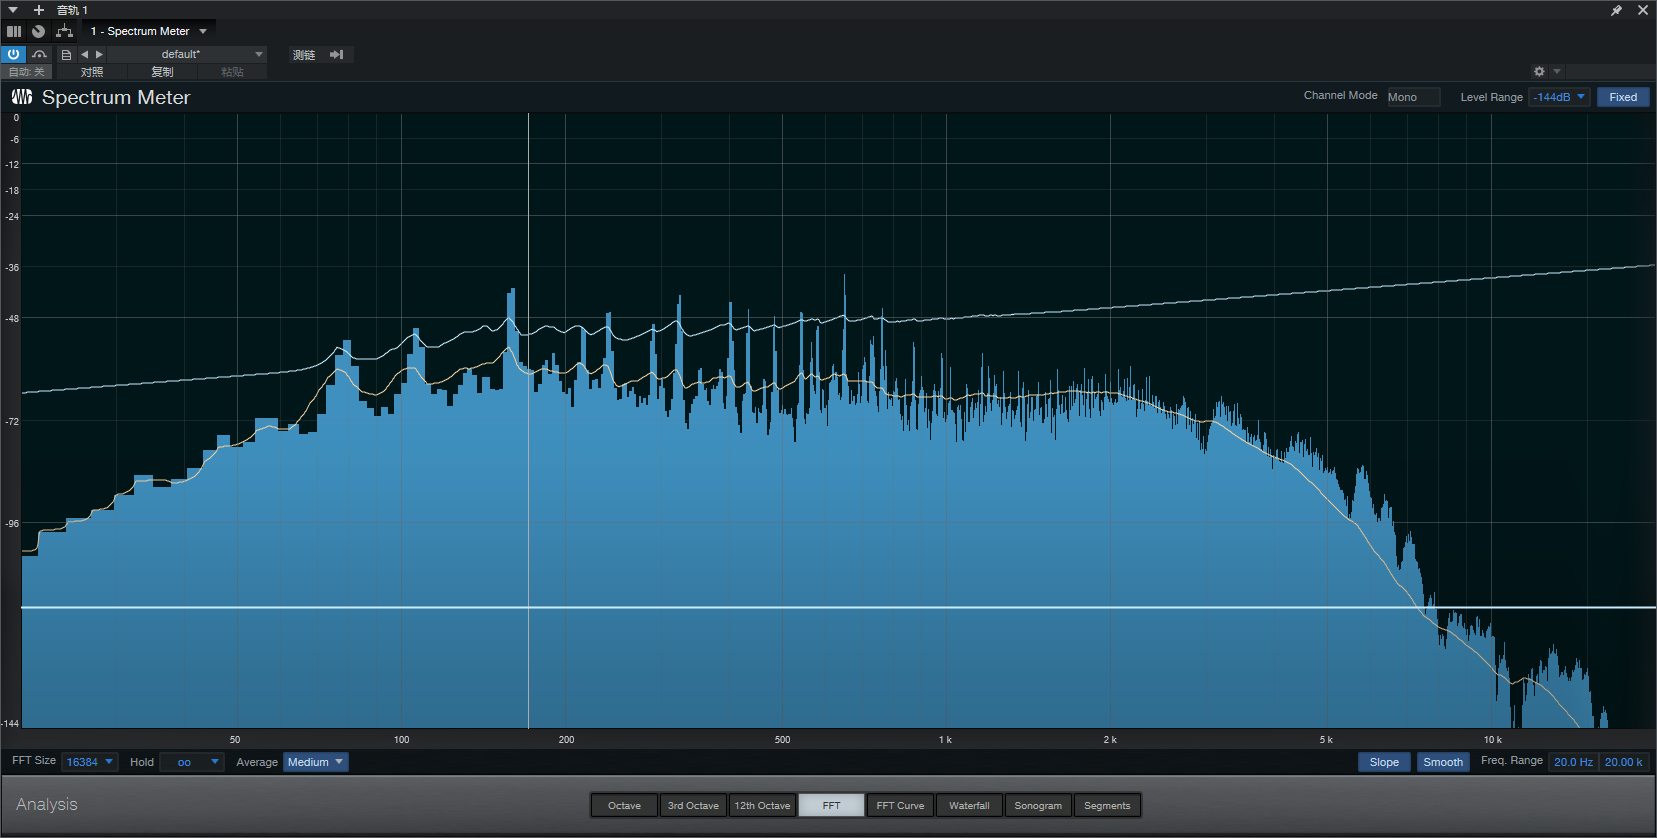Click the 复制 (copy) button
The height and width of the screenshot is (838, 1657).
162,72
